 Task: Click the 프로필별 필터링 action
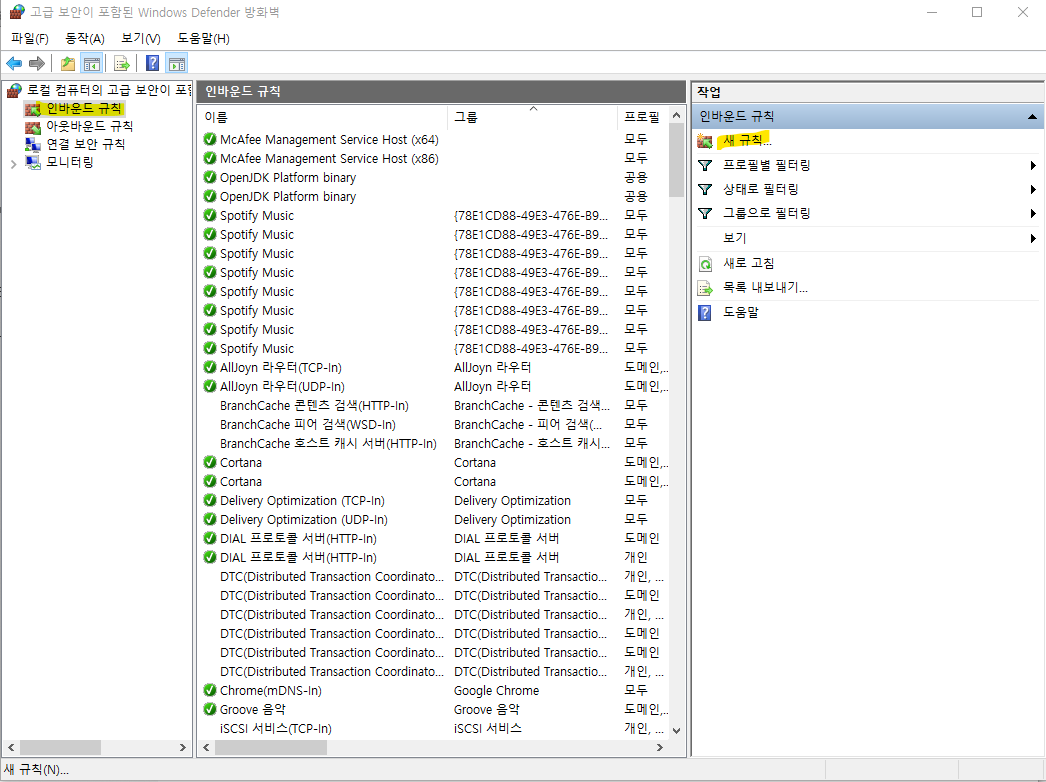coord(766,165)
